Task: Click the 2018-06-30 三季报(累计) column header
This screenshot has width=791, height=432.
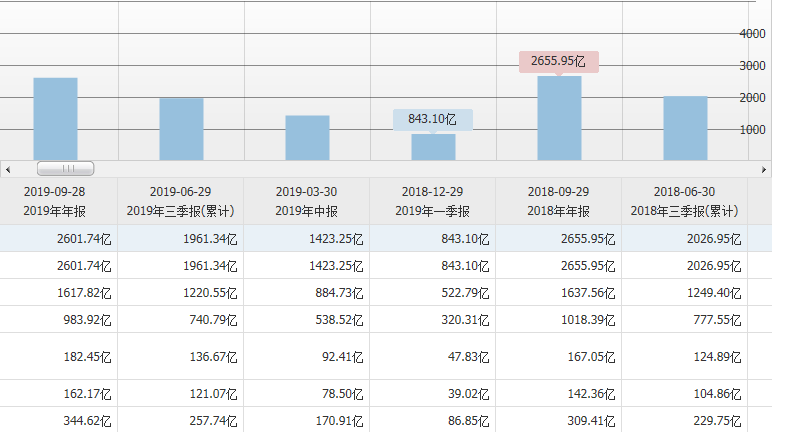Action: pyautogui.click(x=685, y=201)
